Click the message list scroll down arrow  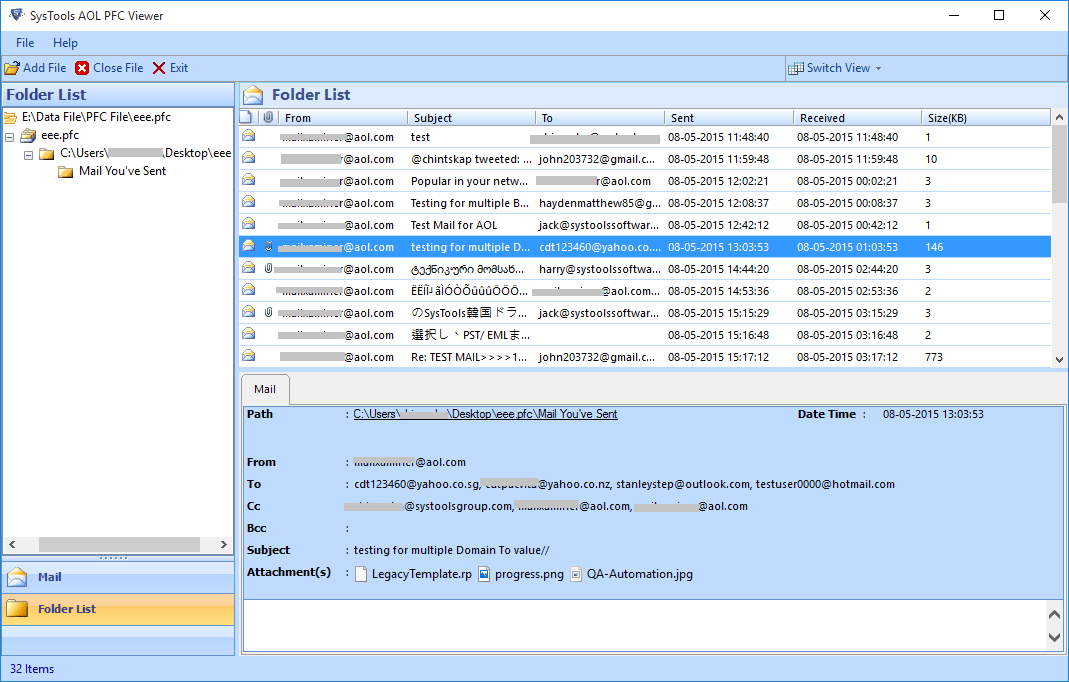(1059, 359)
